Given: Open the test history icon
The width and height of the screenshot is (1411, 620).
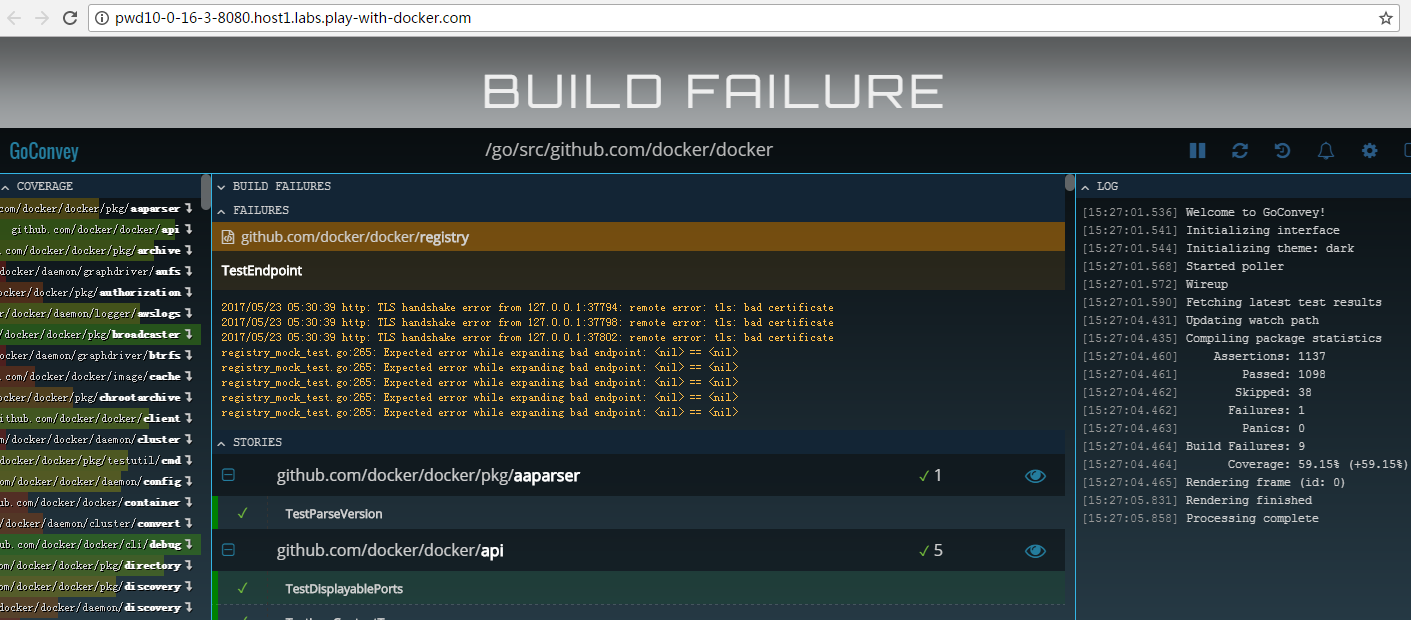Looking at the screenshot, I should (x=1283, y=151).
